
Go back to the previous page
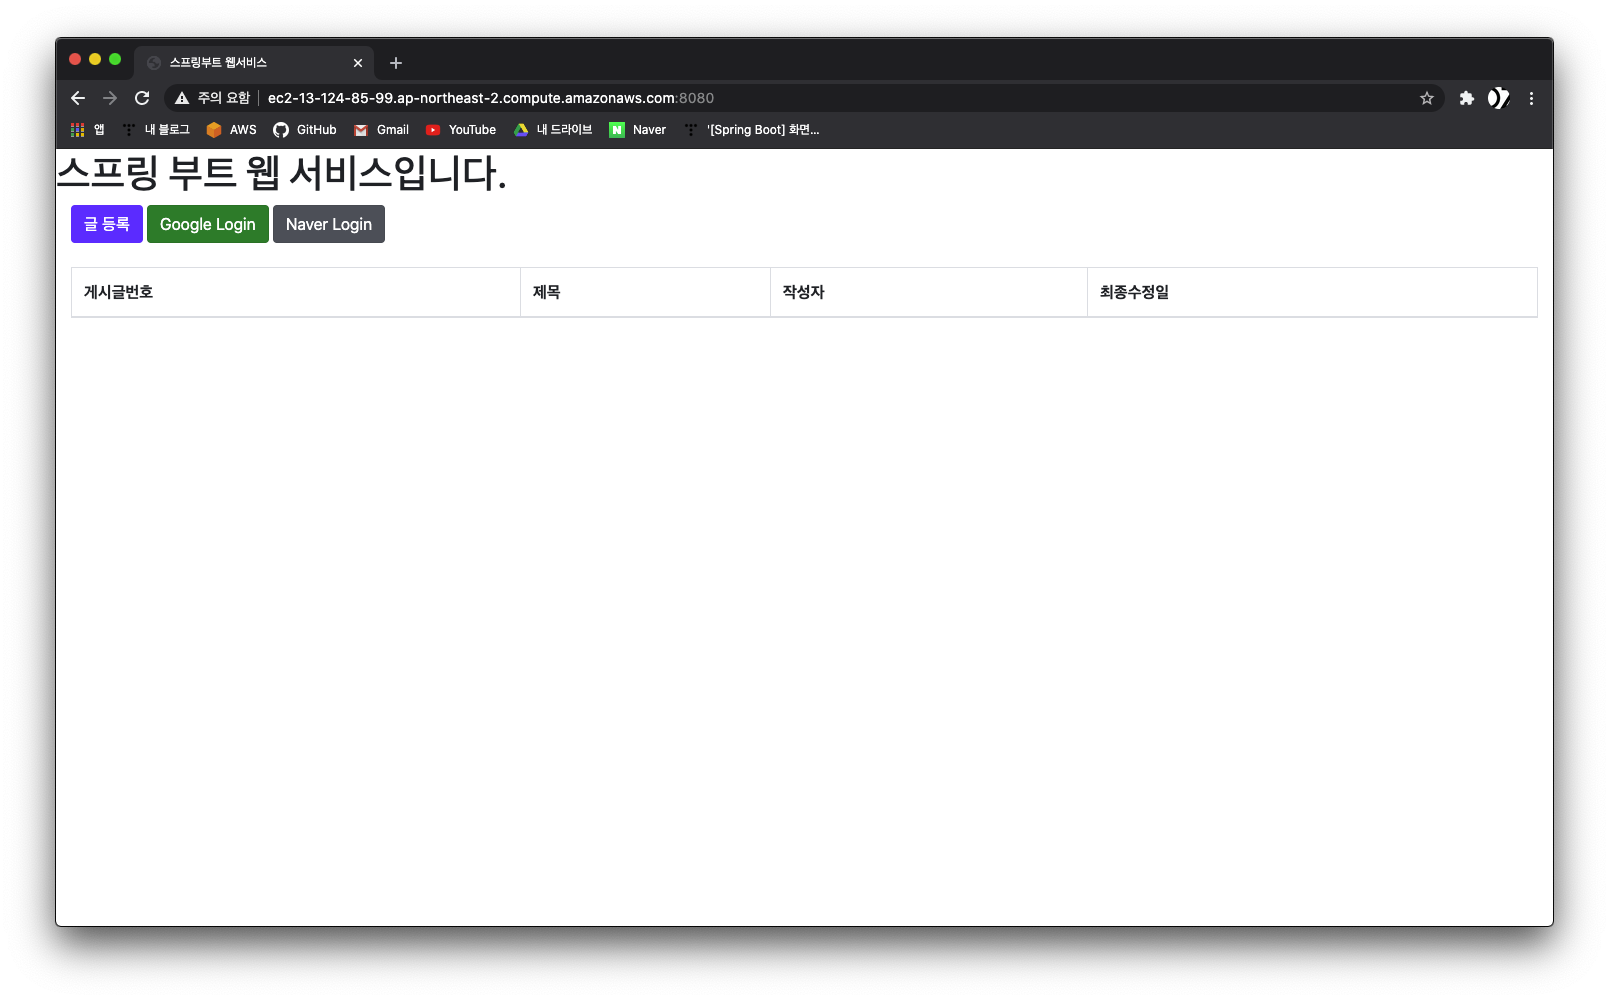pyautogui.click(x=78, y=98)
